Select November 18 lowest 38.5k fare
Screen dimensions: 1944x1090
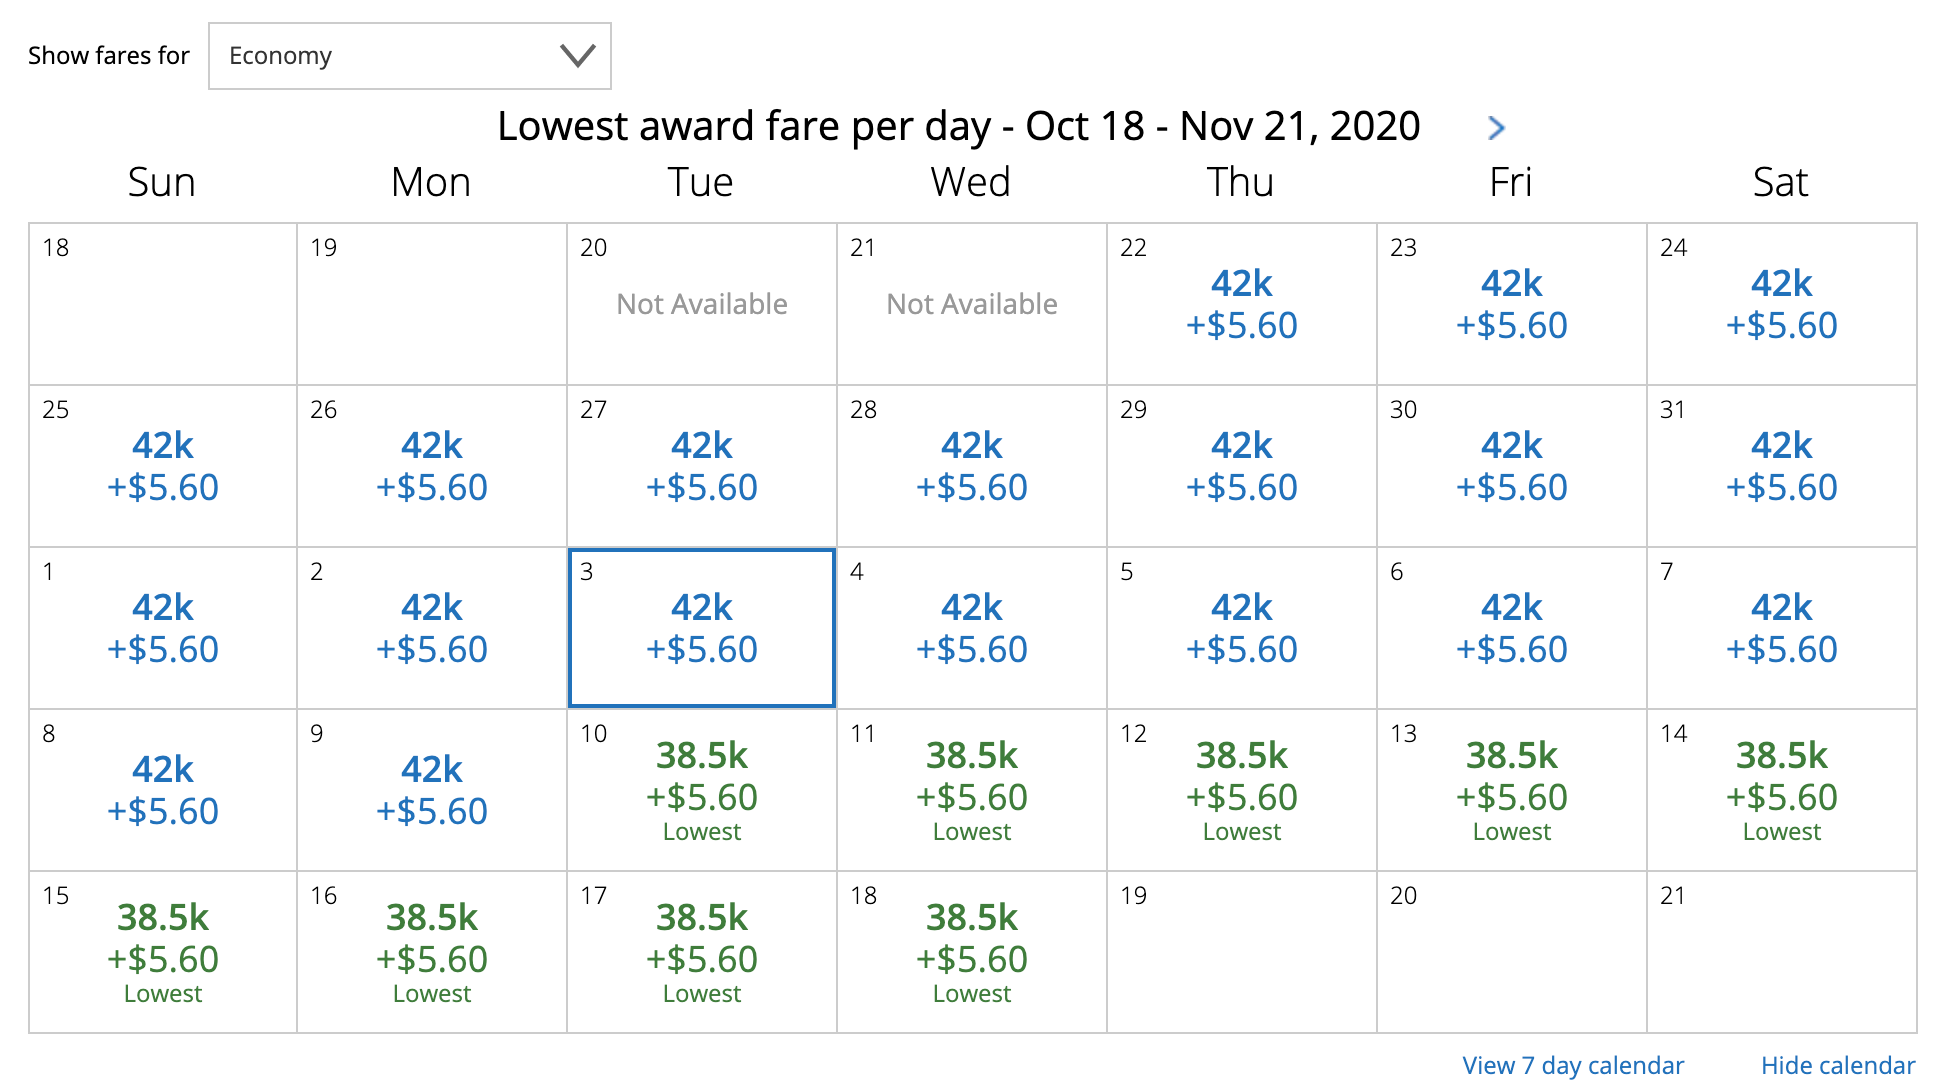(x=971, y=952)
